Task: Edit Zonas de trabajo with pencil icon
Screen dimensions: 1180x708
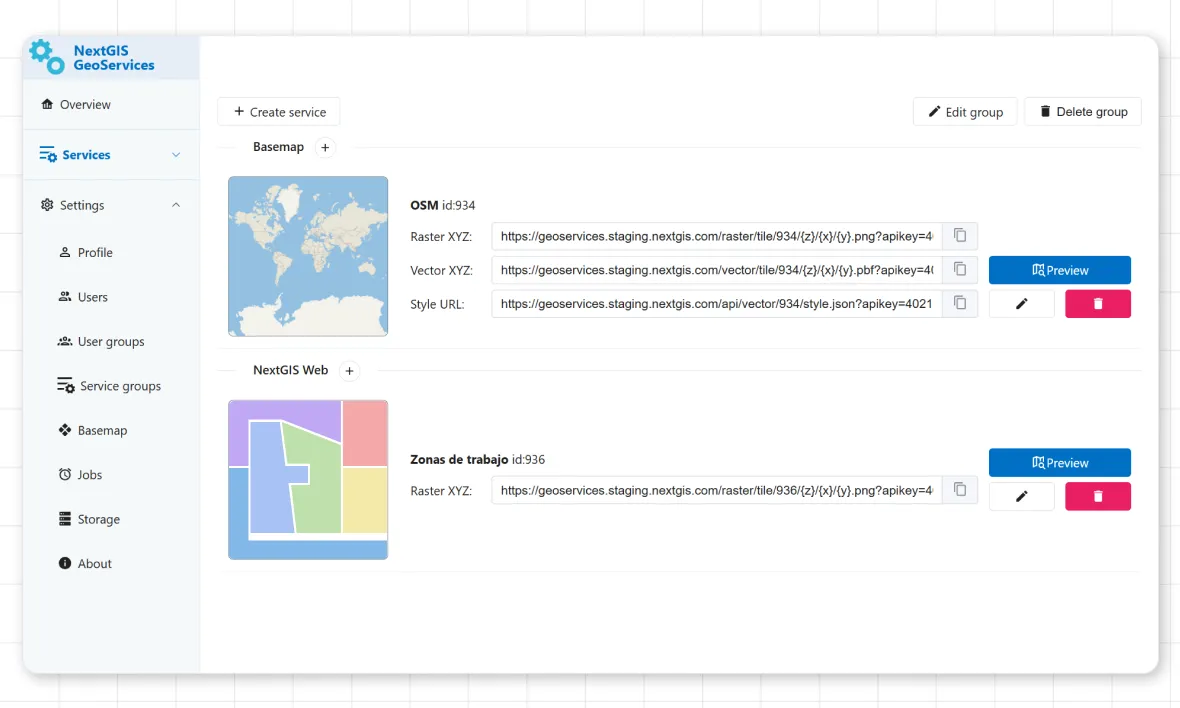Action: (1021, 497)
